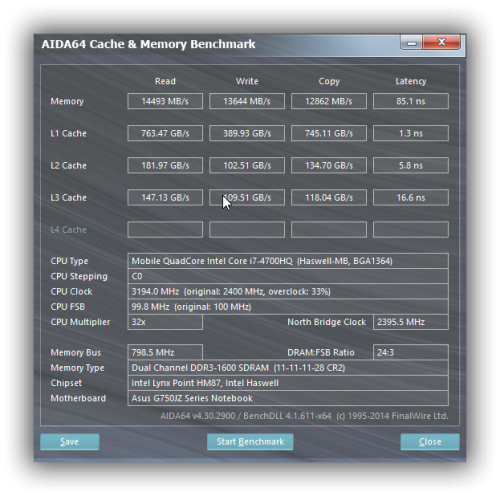Start the benchmark run
The height and width of the screenshot is (496, 500).
[x=250, y=442]
